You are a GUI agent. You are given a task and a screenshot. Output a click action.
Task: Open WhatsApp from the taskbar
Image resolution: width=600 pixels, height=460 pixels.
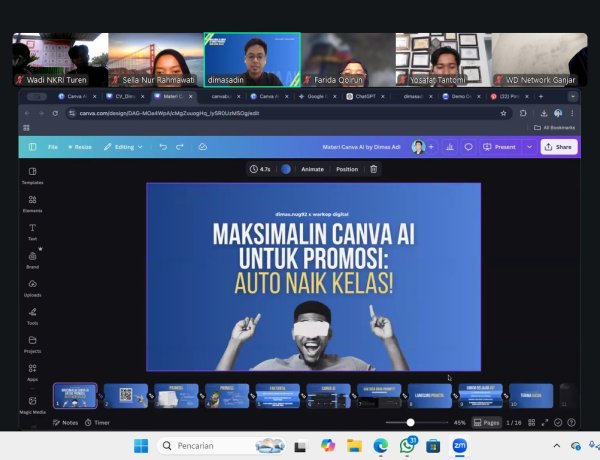pyautogui.click(x=407, y=446)
